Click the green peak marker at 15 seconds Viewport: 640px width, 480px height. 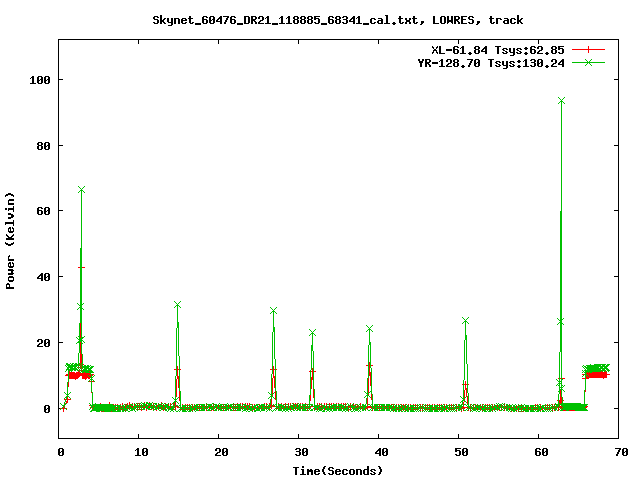tap(177, 305)
